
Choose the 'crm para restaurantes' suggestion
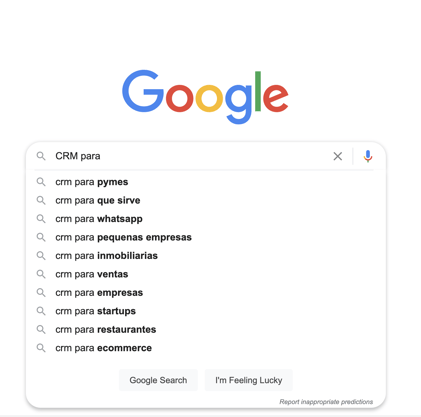106,329
